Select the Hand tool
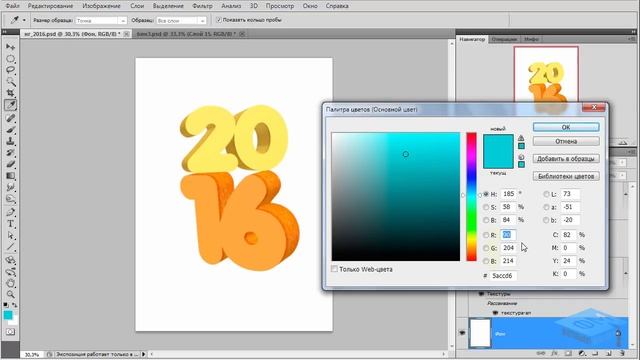 tap(10, 283)
